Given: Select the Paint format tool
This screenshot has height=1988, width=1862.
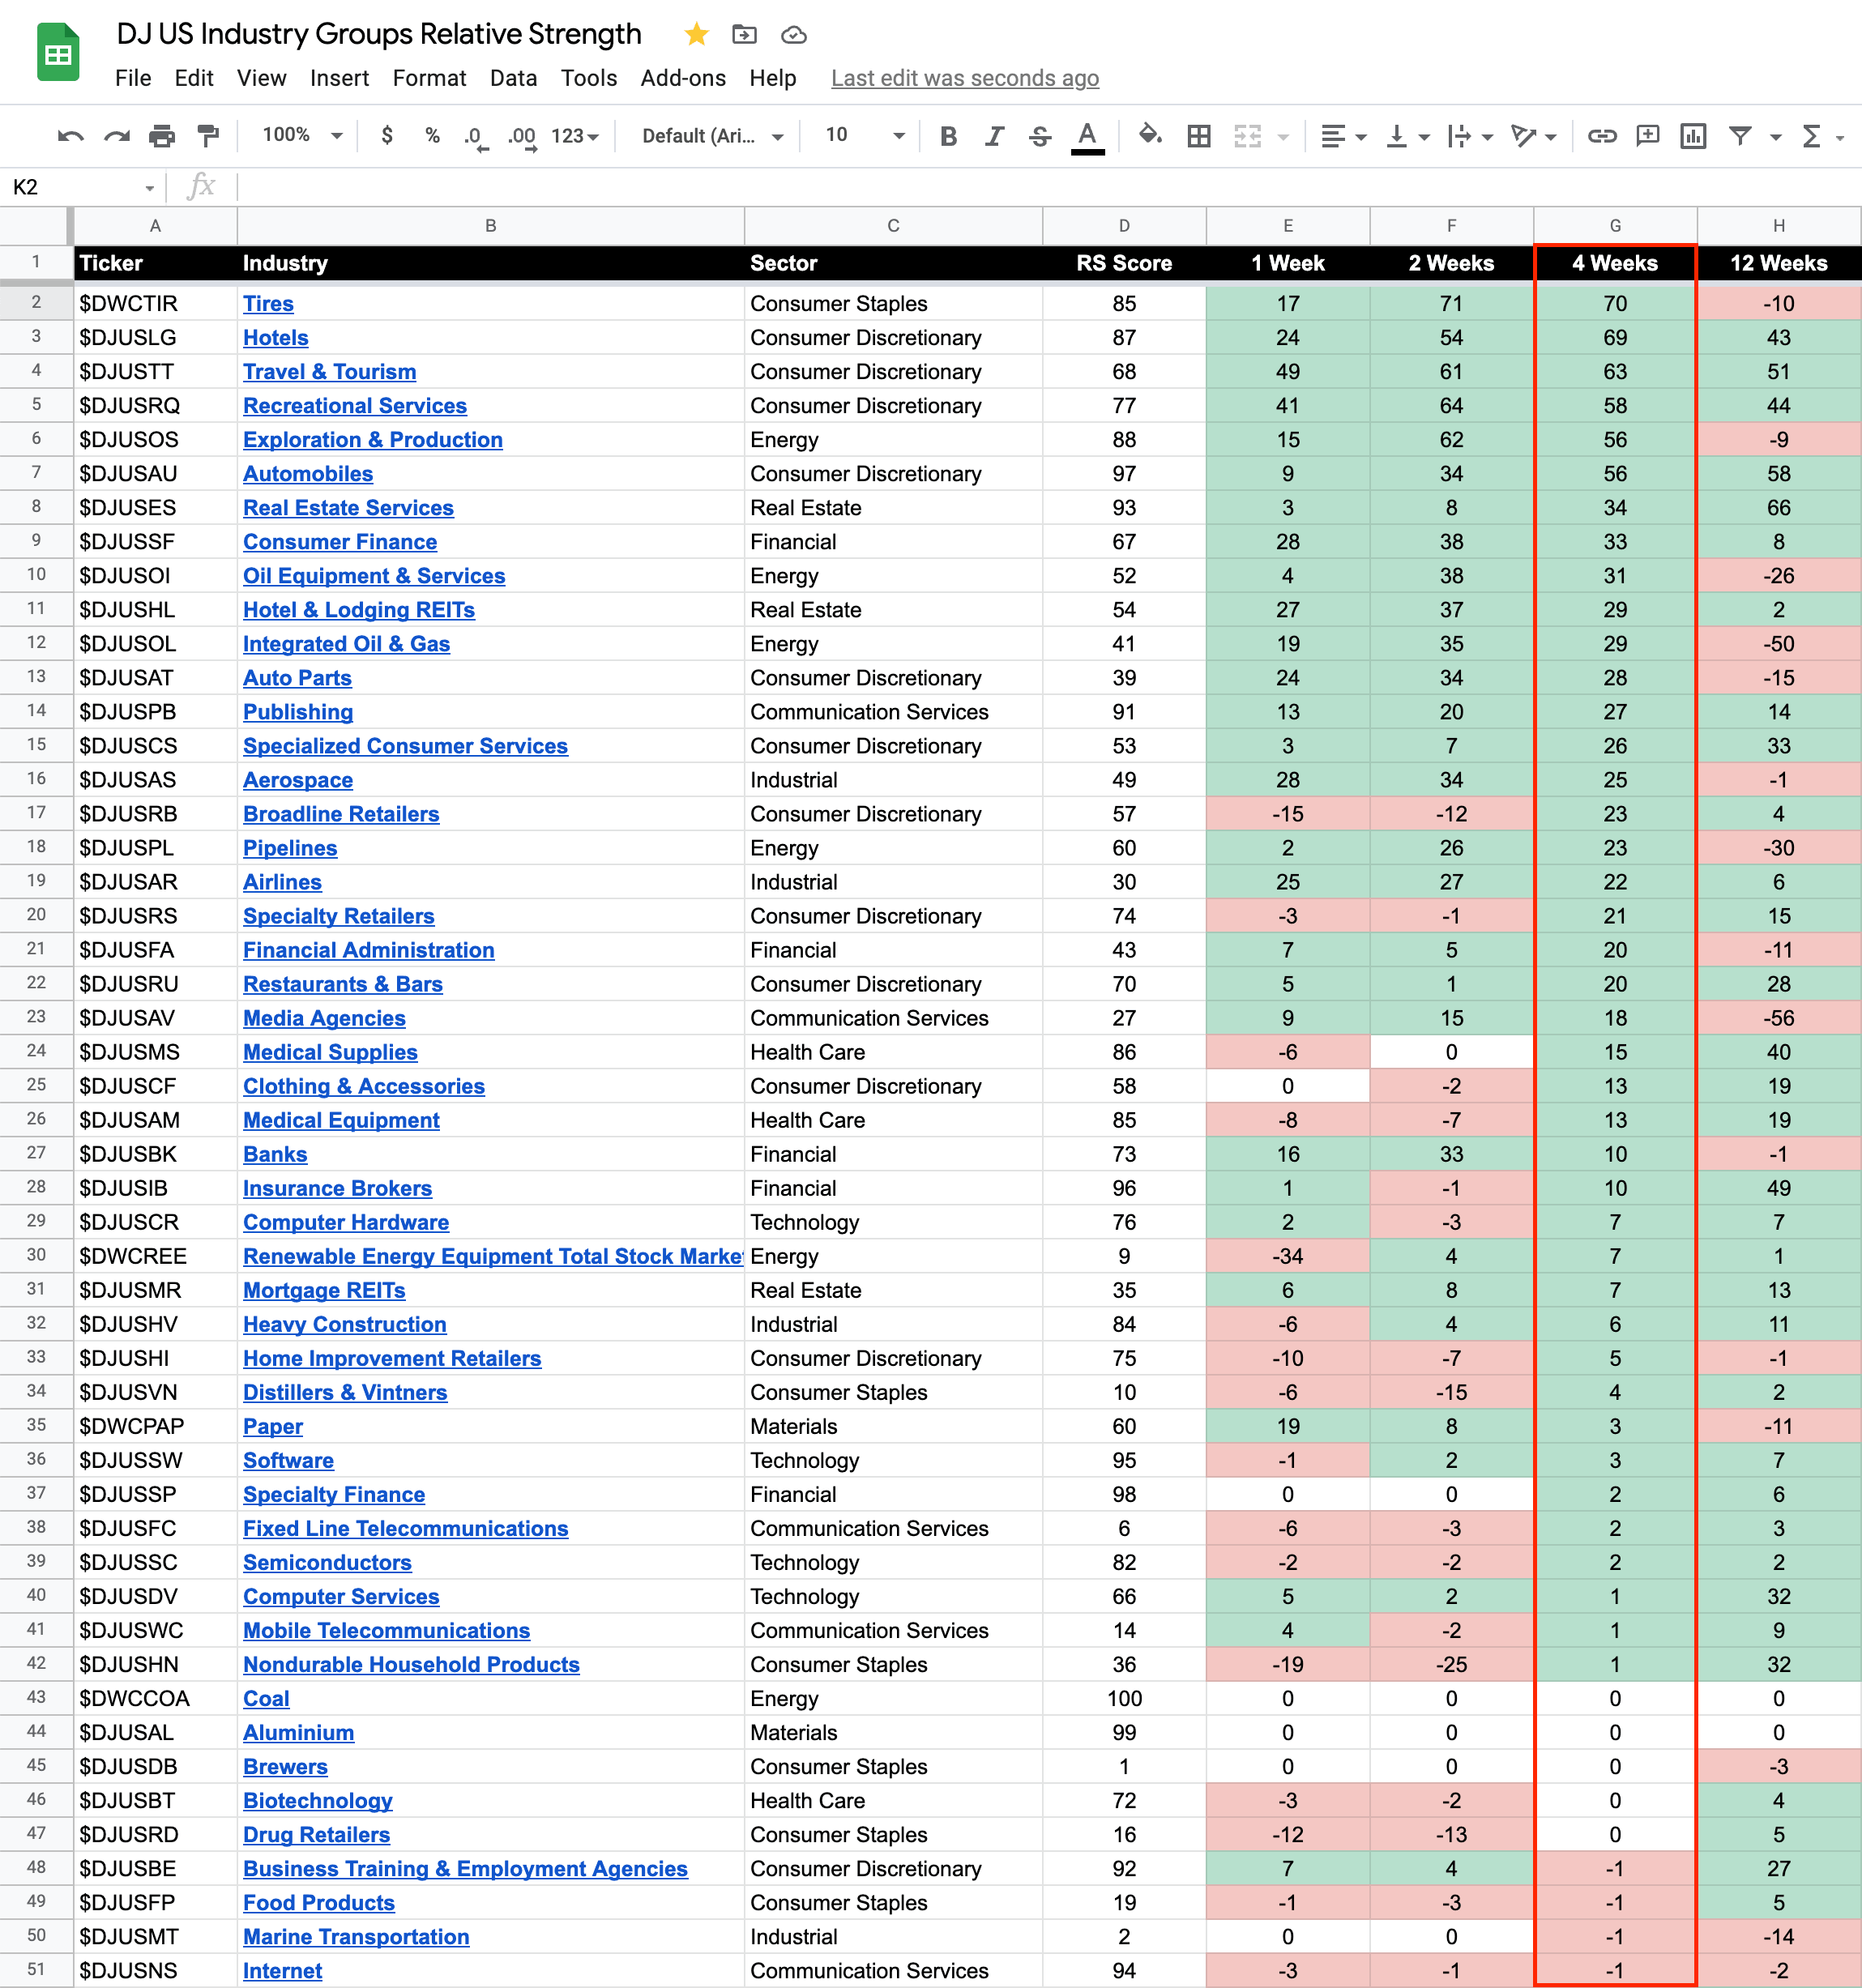Looking at the screenshot, I should 208,136.
